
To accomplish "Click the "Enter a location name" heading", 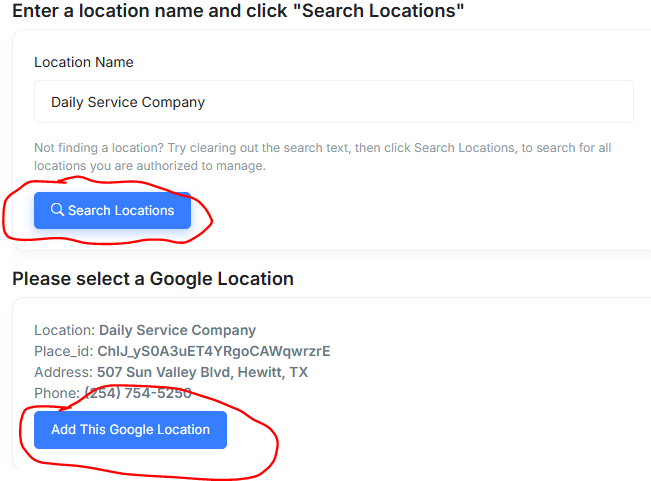I will pos(238,13).
